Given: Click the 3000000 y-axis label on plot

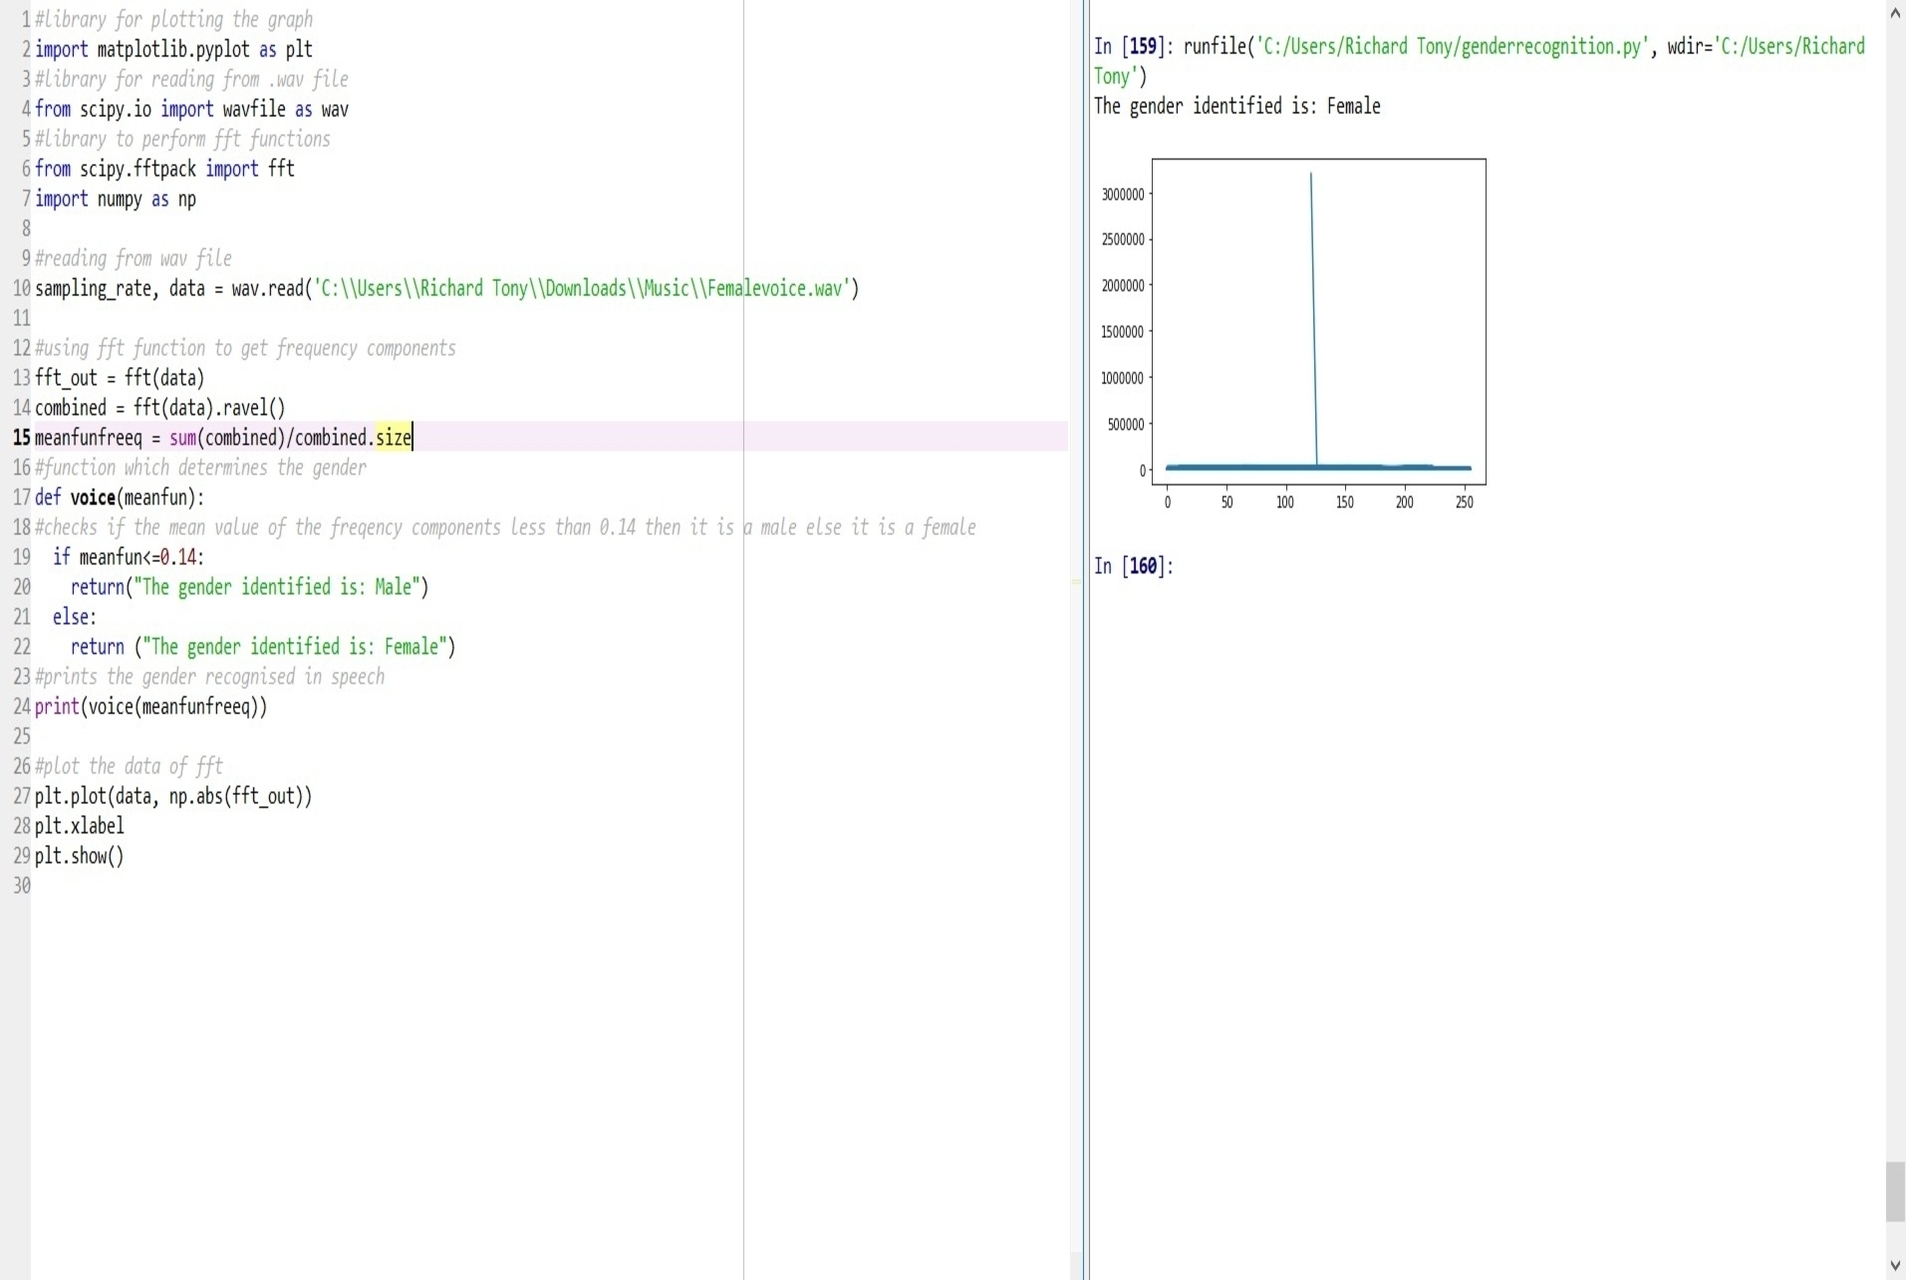Looking at the screenshot, I should (x=1123, y=195).
